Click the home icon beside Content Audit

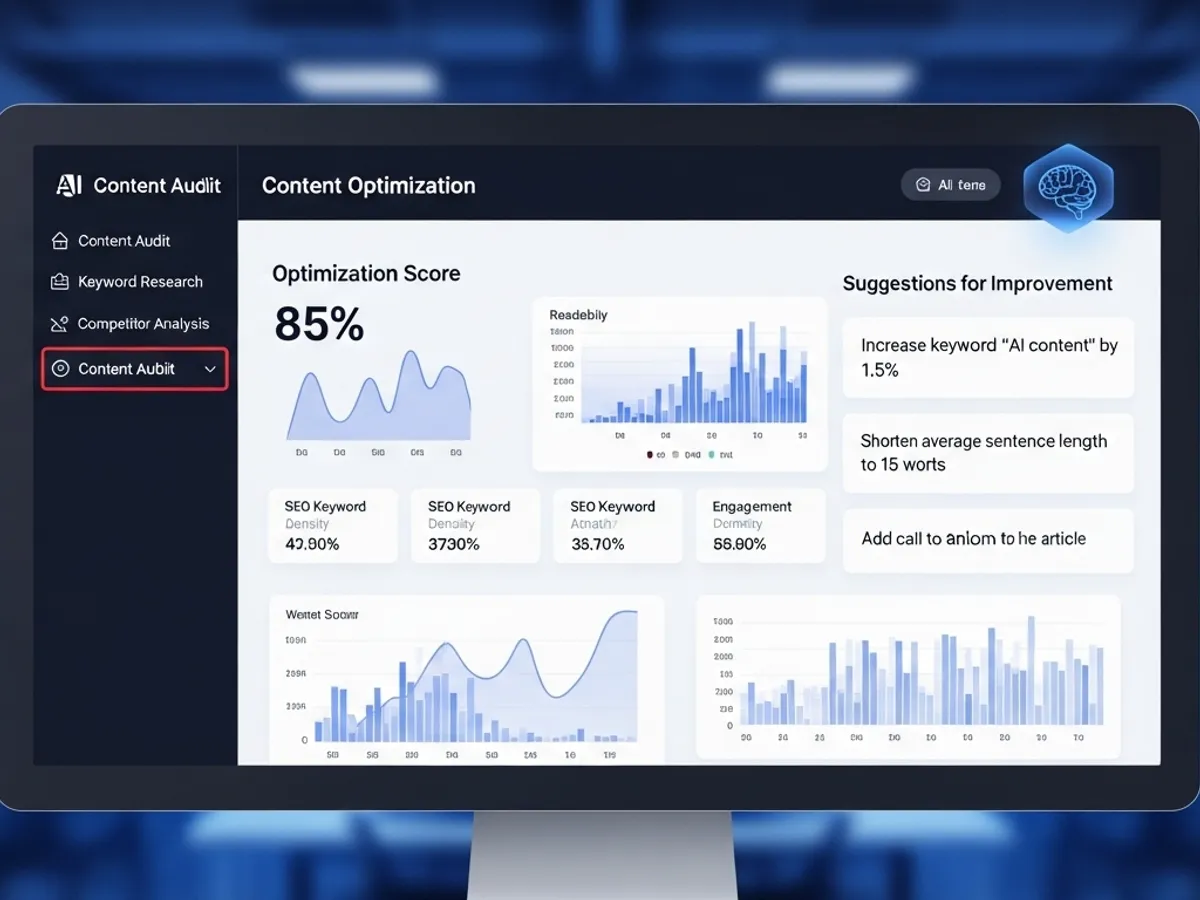[x=60, y=241]
